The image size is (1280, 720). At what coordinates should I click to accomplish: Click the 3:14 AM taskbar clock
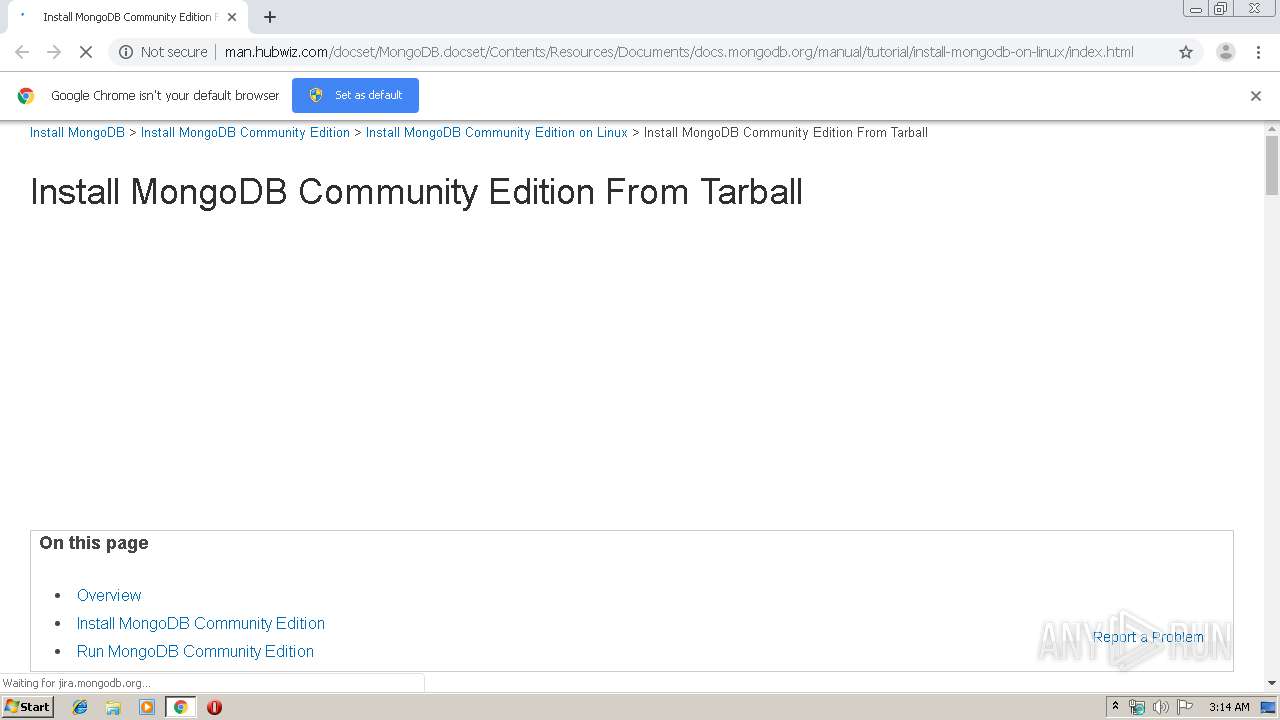click(1229, 707)
